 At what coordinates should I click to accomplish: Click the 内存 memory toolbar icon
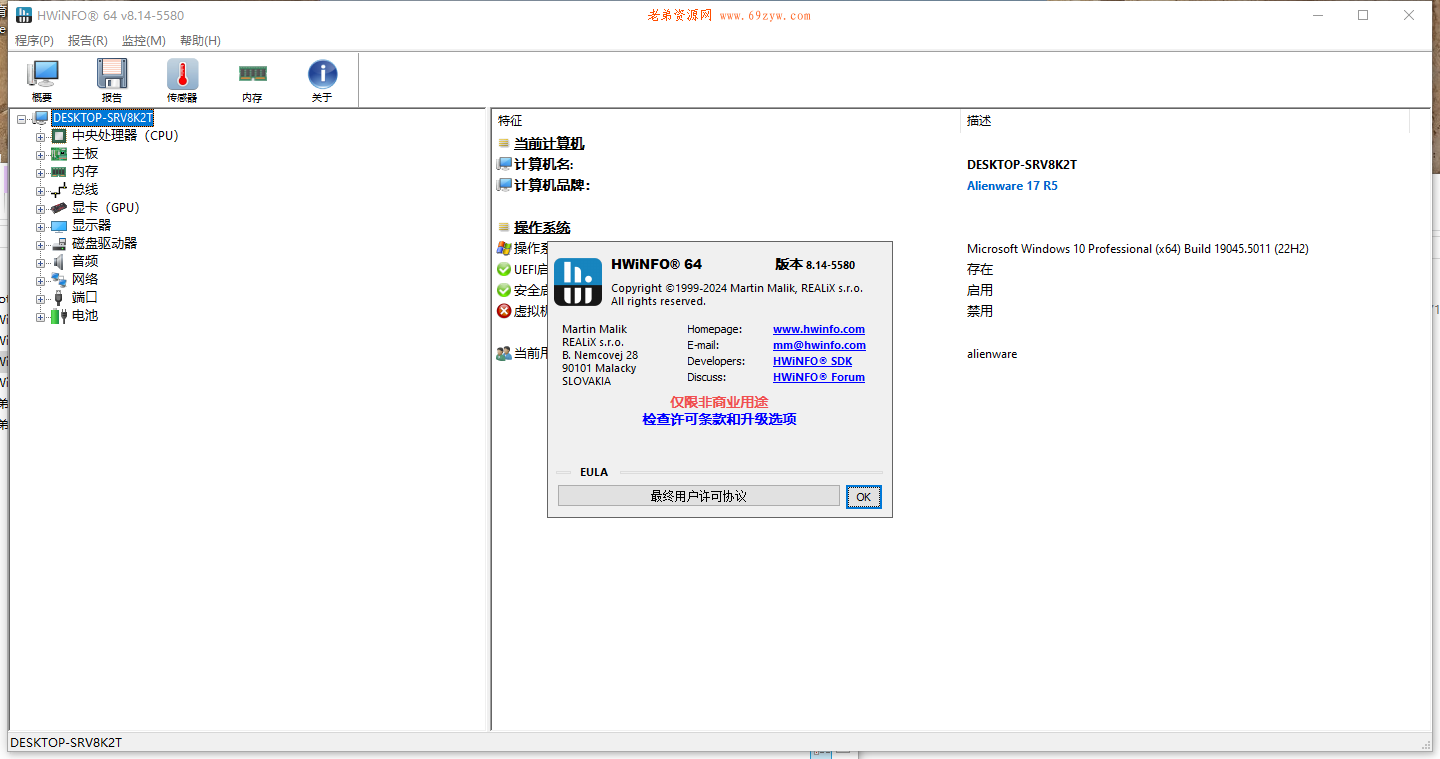pyautogui.click(x=252, y=73)
